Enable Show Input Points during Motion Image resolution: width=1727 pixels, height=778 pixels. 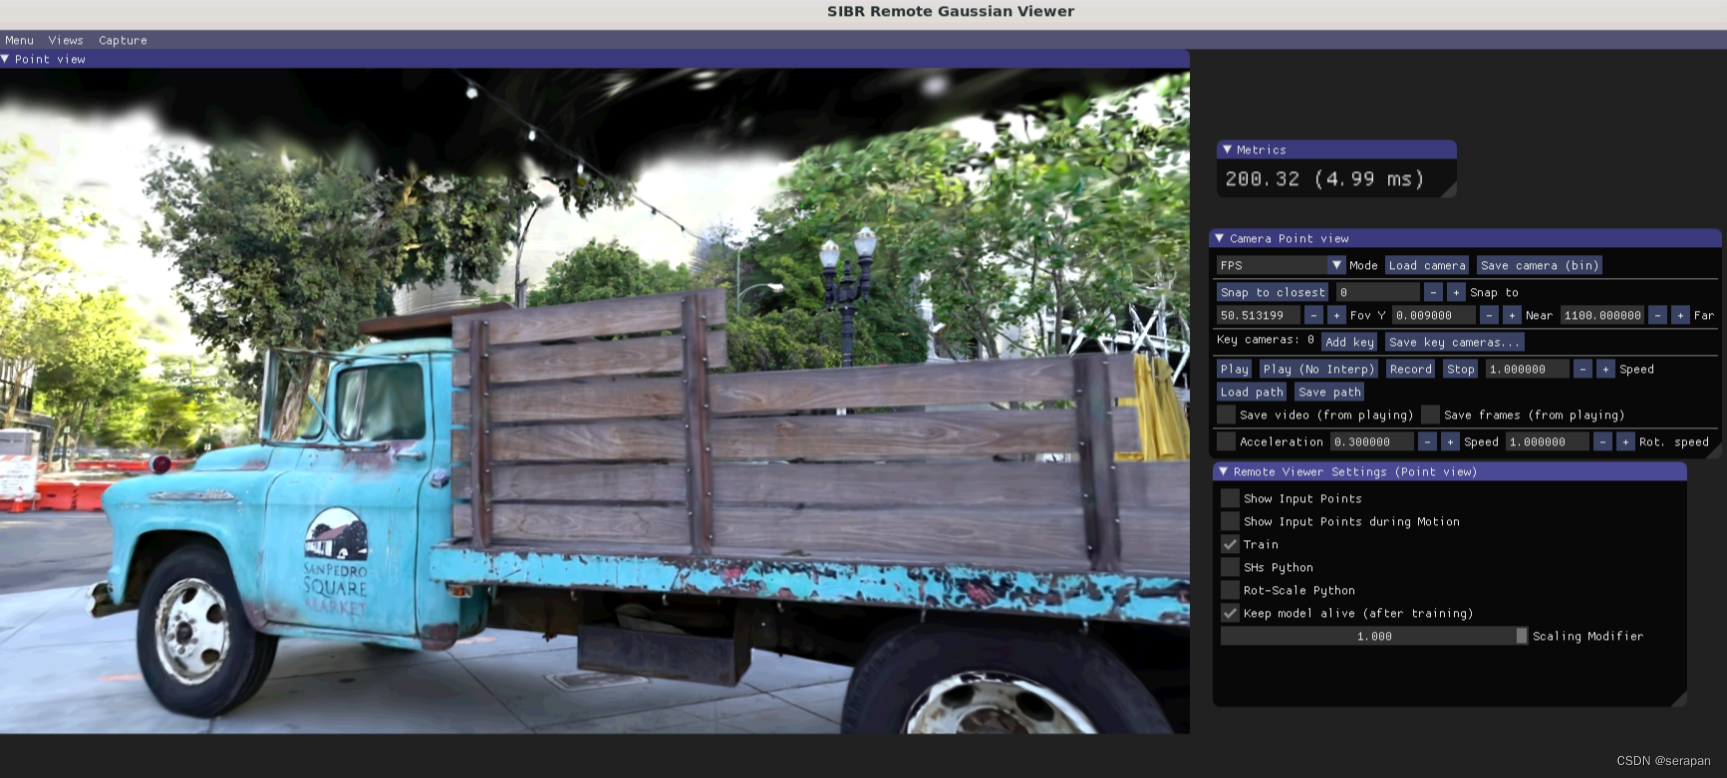[1230, 521]
